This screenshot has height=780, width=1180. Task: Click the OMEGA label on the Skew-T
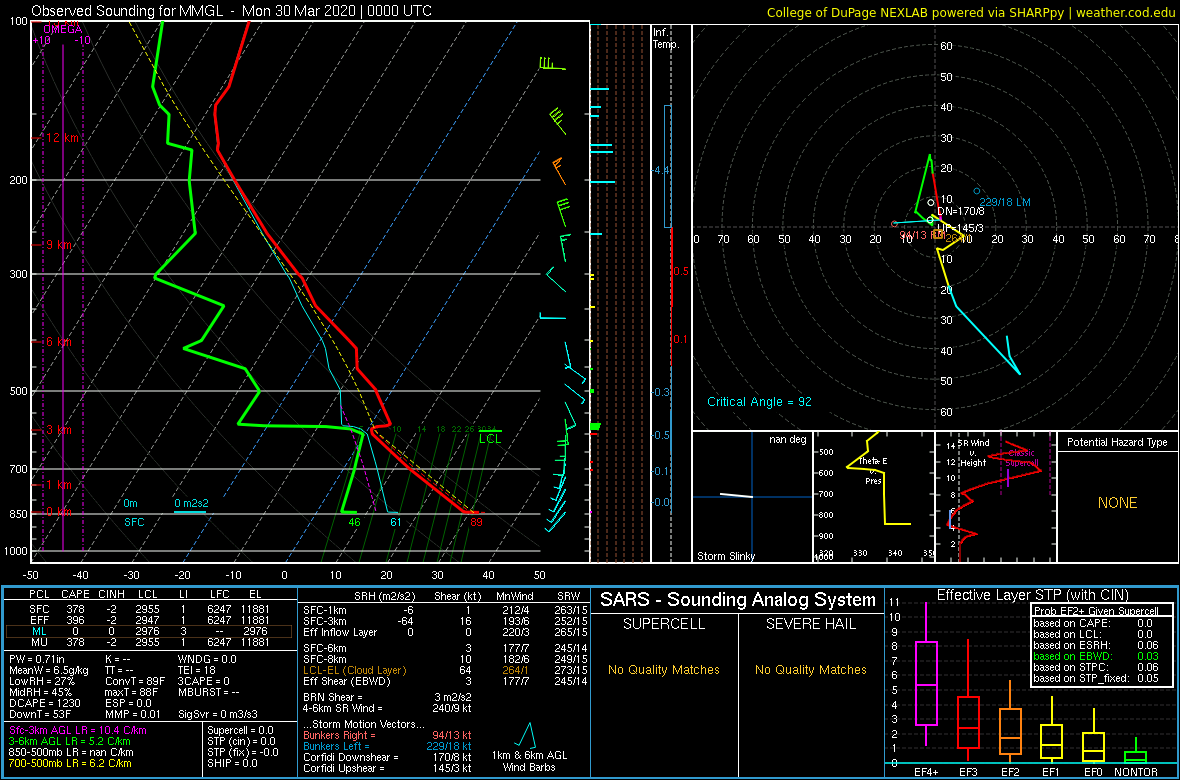(x=62, y=29)
